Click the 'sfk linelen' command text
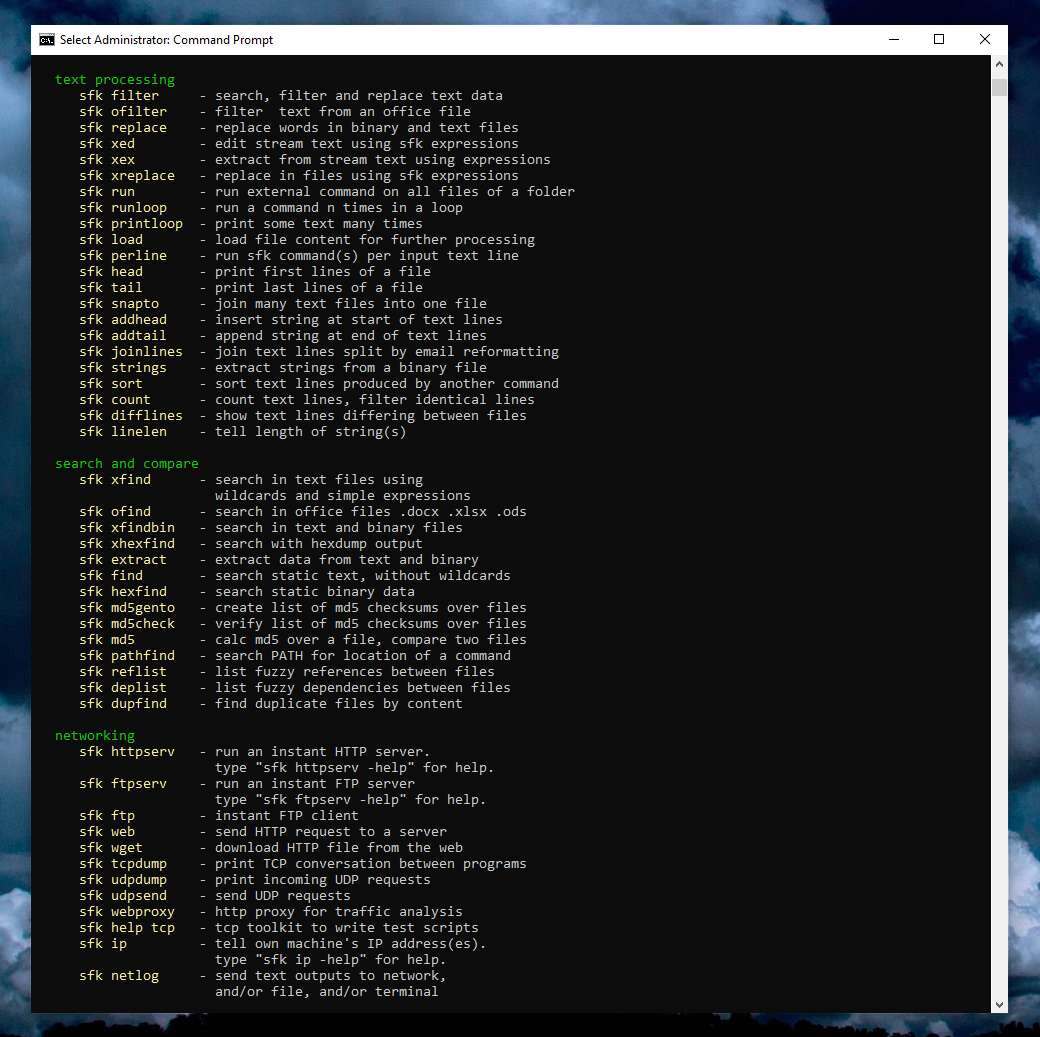Image resolution: width=1040 pixels, height=1037 pixels. [x=123, y=431]
